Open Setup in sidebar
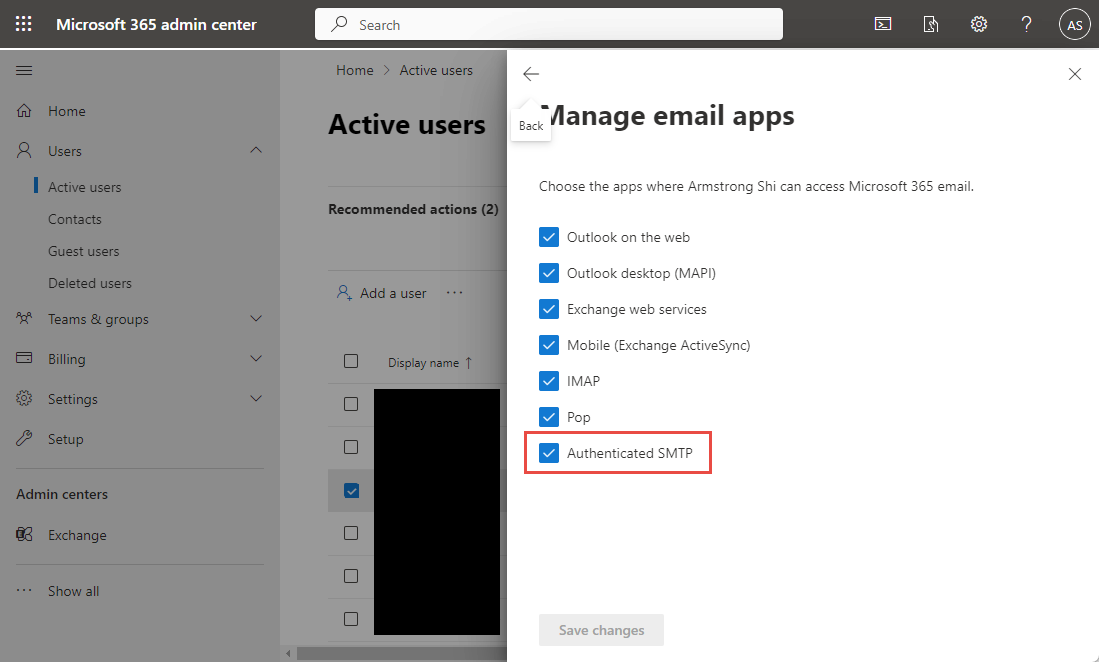 point(65,439)
